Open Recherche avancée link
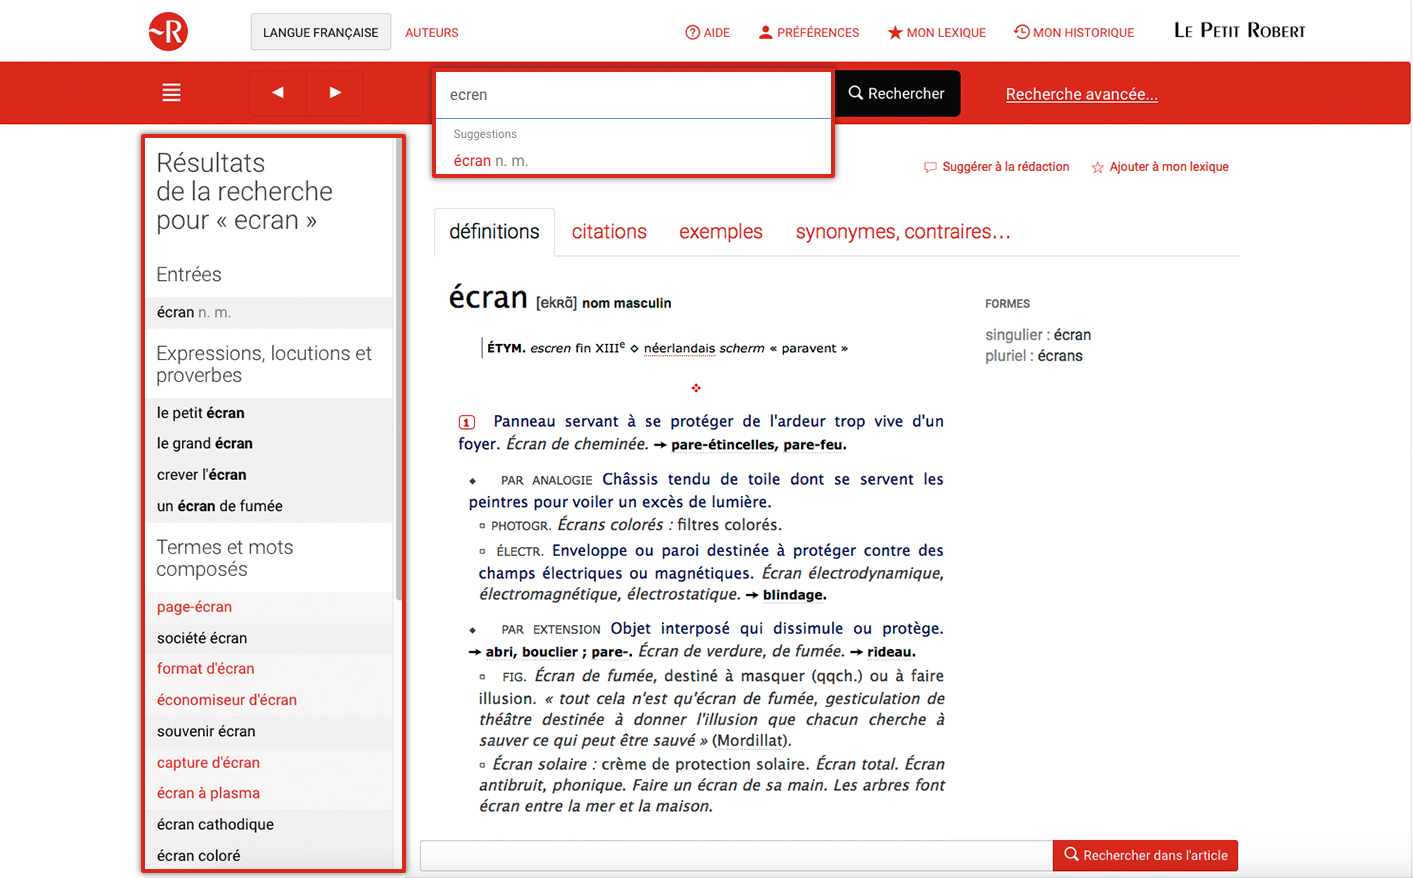The image size is (1413, 878). coord(1082,94)
